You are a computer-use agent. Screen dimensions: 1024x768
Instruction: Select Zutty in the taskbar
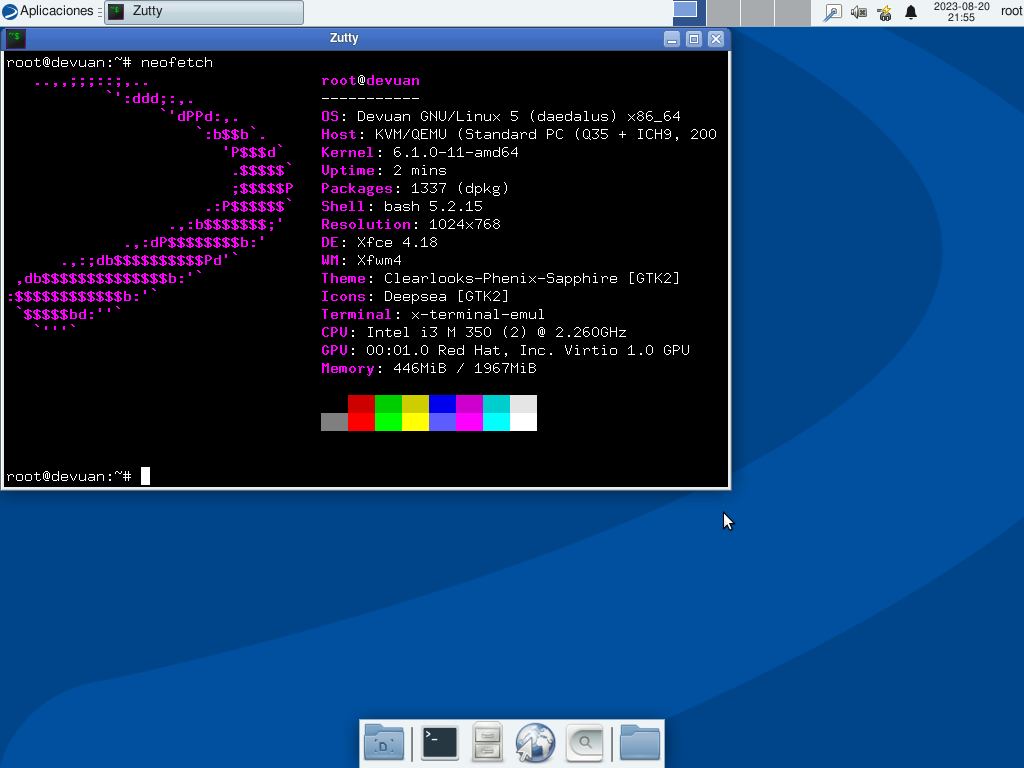(x=204, y=12)
